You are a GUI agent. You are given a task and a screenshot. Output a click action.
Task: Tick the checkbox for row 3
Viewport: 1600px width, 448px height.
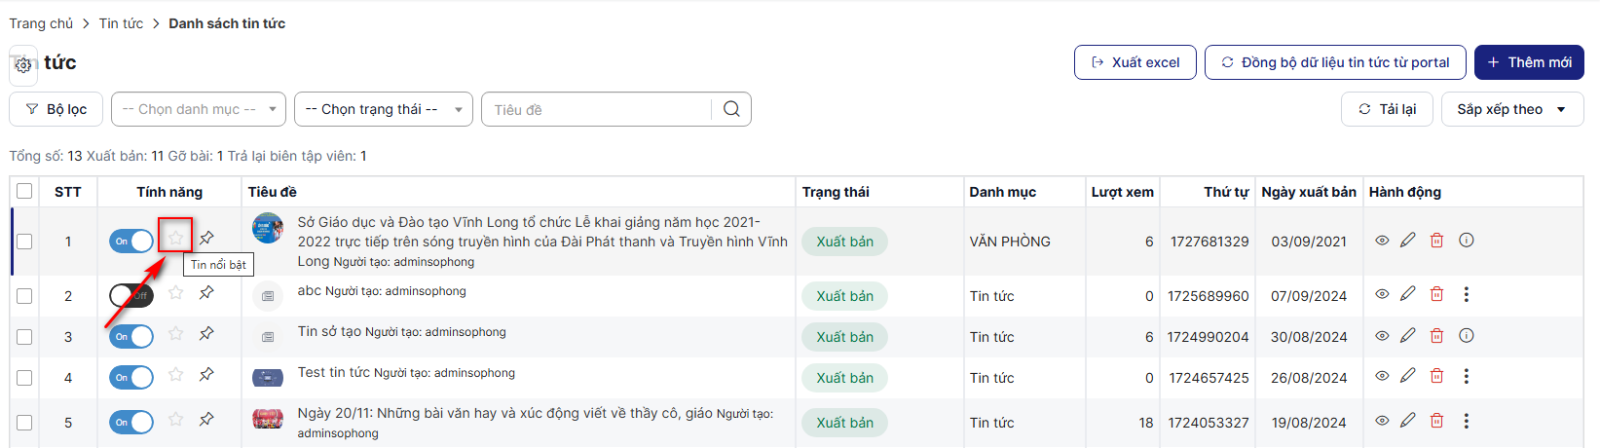(25, 337)
